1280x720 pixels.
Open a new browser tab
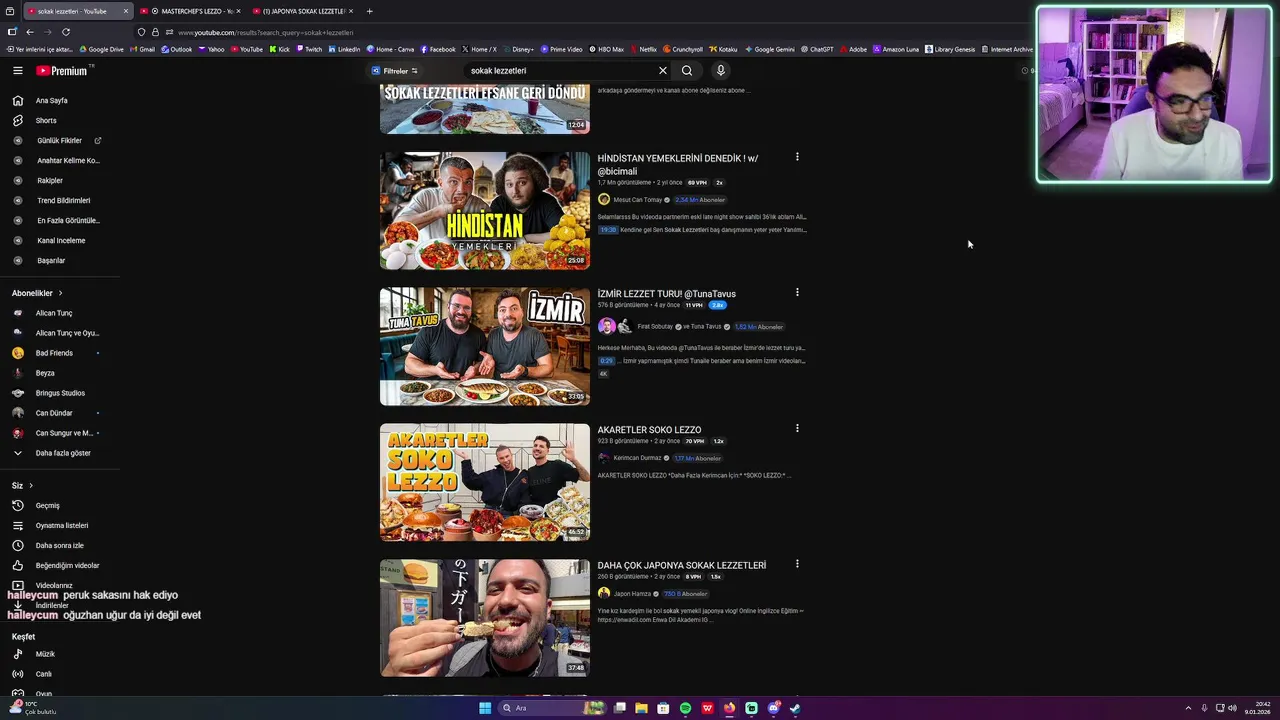(369, 11)
